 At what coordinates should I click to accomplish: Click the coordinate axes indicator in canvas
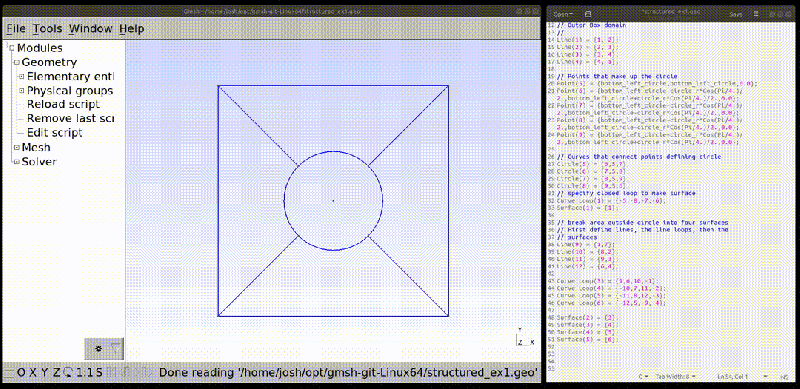point(526,337)
